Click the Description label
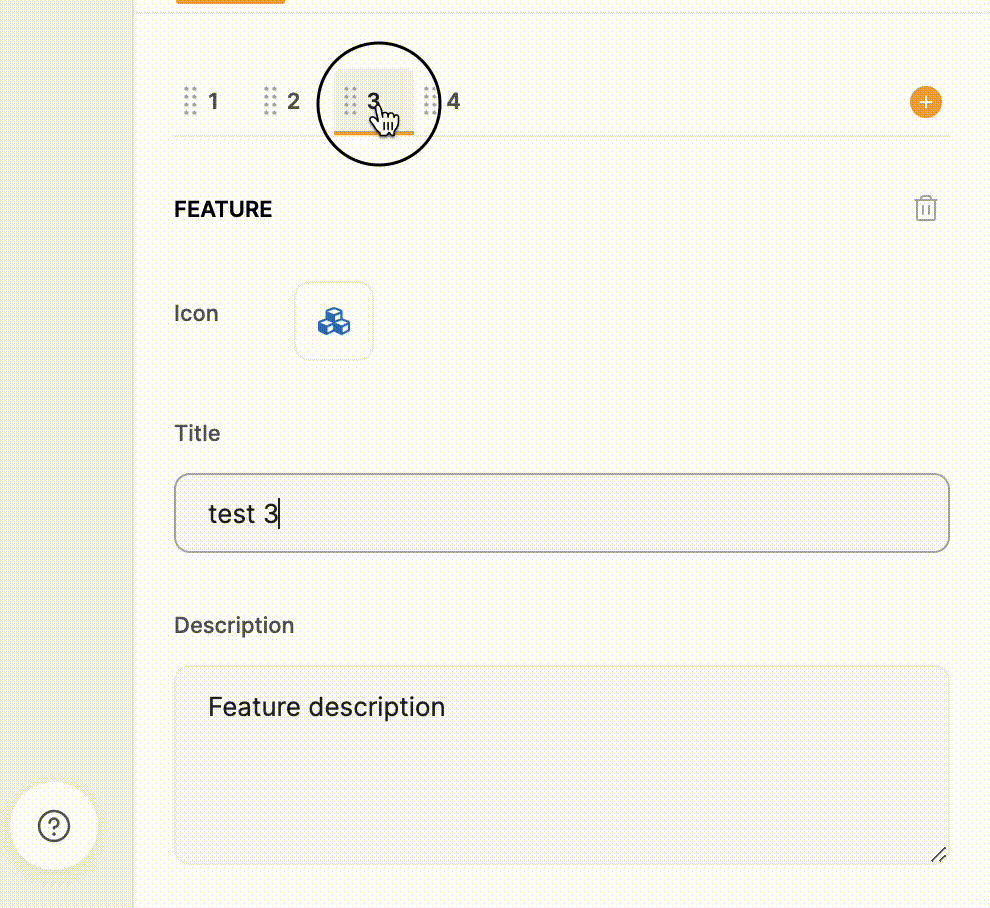 234,626
